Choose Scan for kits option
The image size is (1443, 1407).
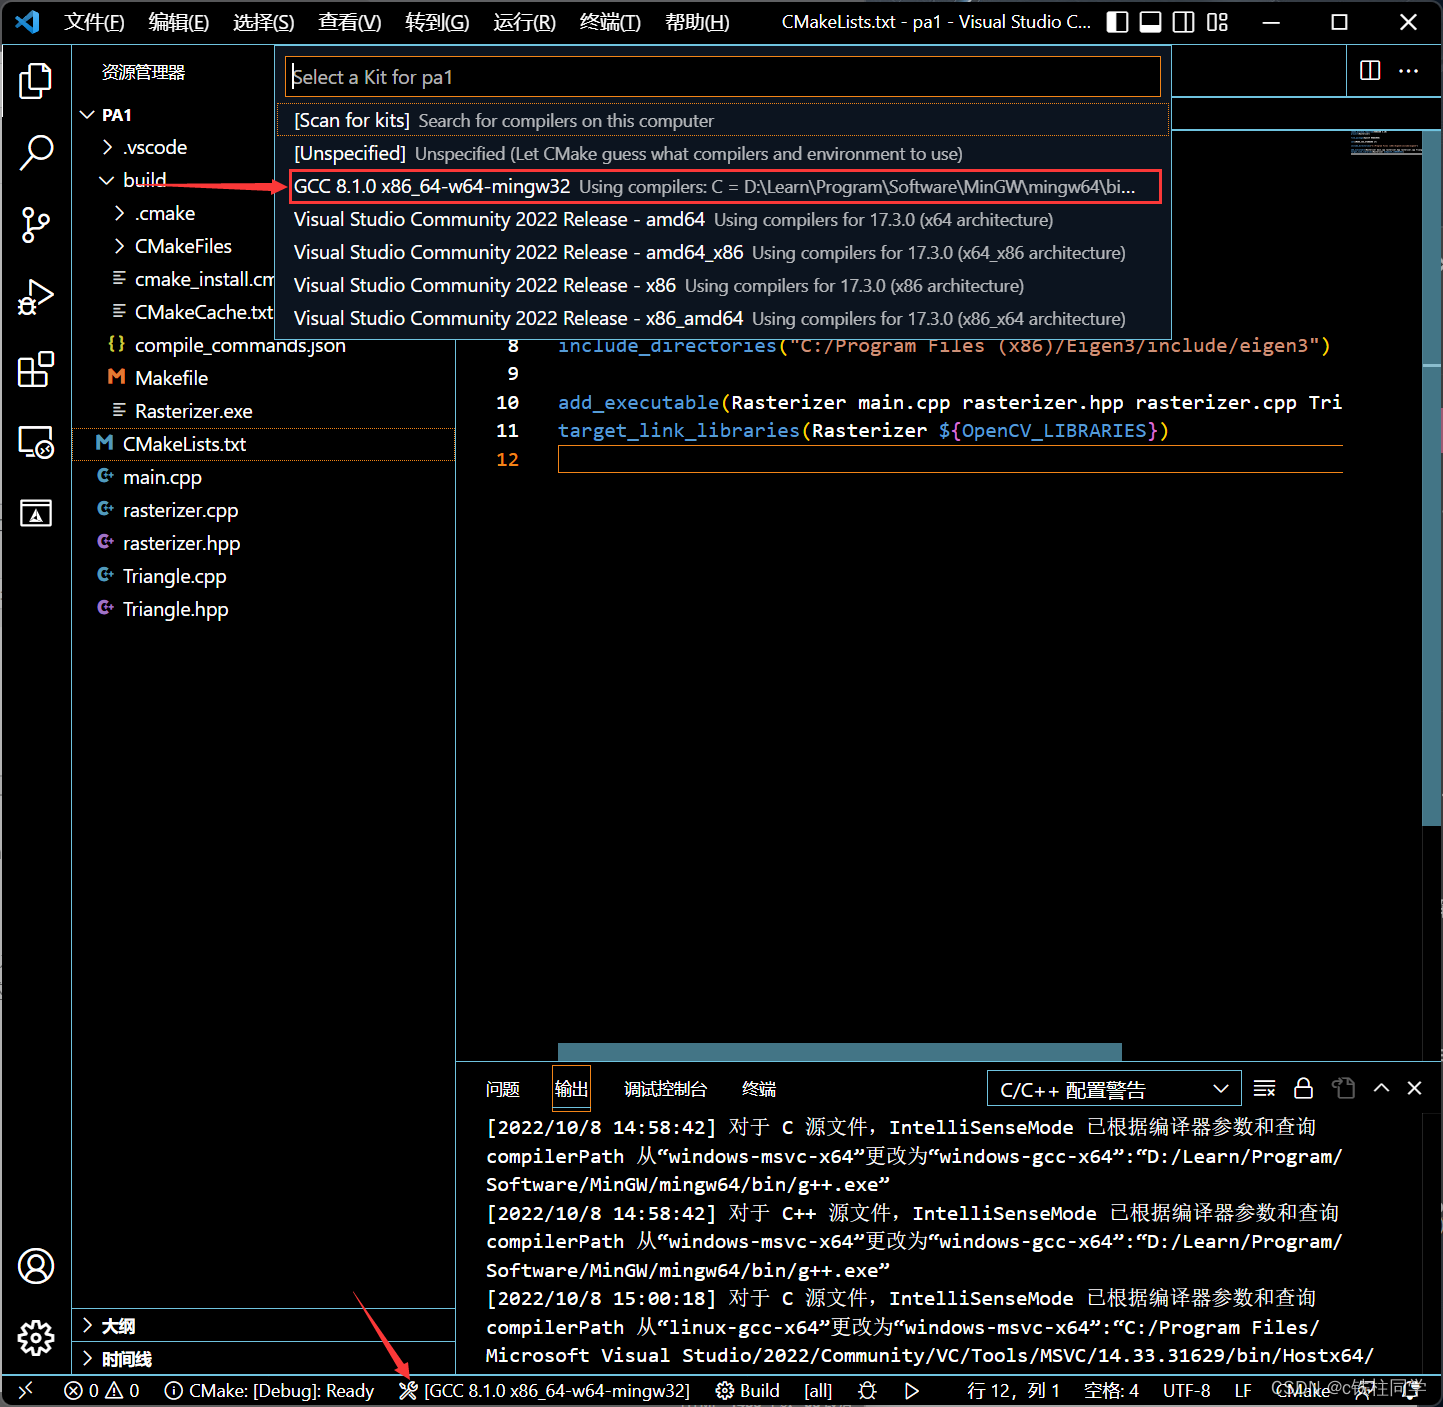tap(723, 120)
